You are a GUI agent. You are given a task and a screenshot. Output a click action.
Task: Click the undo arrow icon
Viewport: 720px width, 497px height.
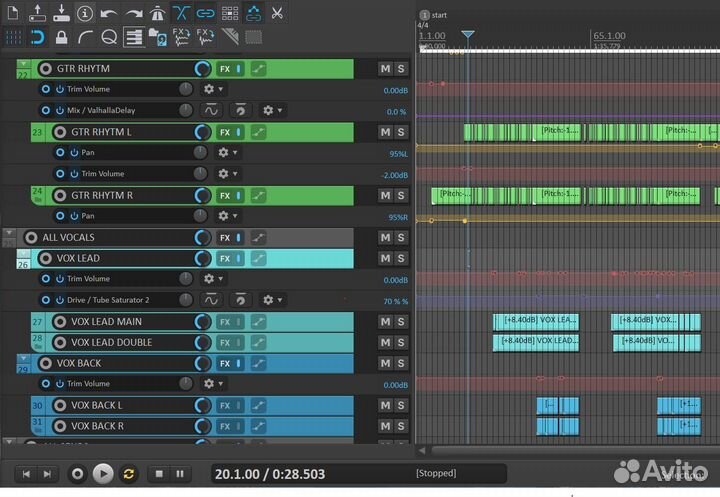109,13
